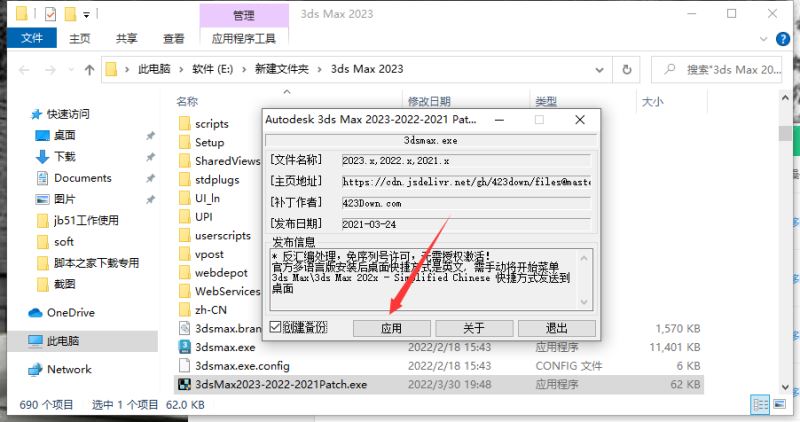
Task: Click the Forward navigation arrow
Action: [51, 70]
